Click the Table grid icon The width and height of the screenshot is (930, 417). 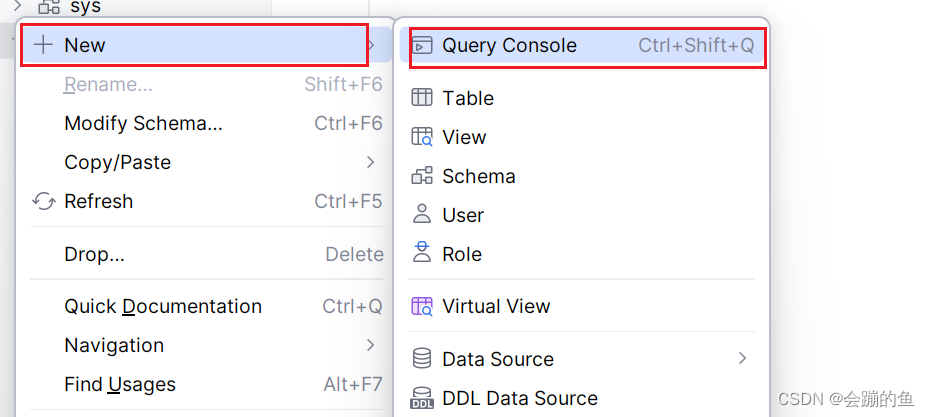422,97
